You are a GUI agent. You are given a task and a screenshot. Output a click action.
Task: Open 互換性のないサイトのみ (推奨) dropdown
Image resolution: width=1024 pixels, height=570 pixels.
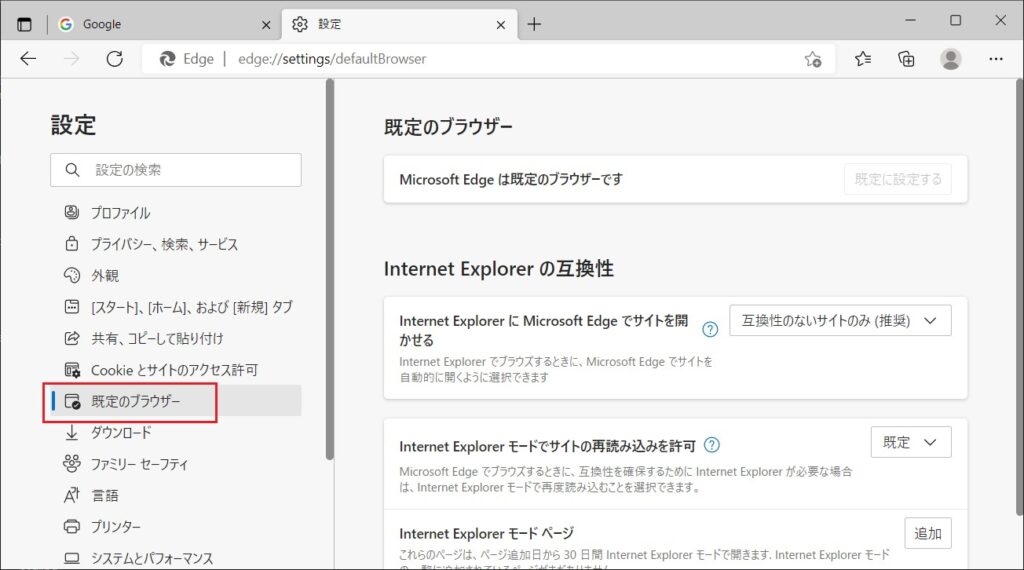(840, 321)
